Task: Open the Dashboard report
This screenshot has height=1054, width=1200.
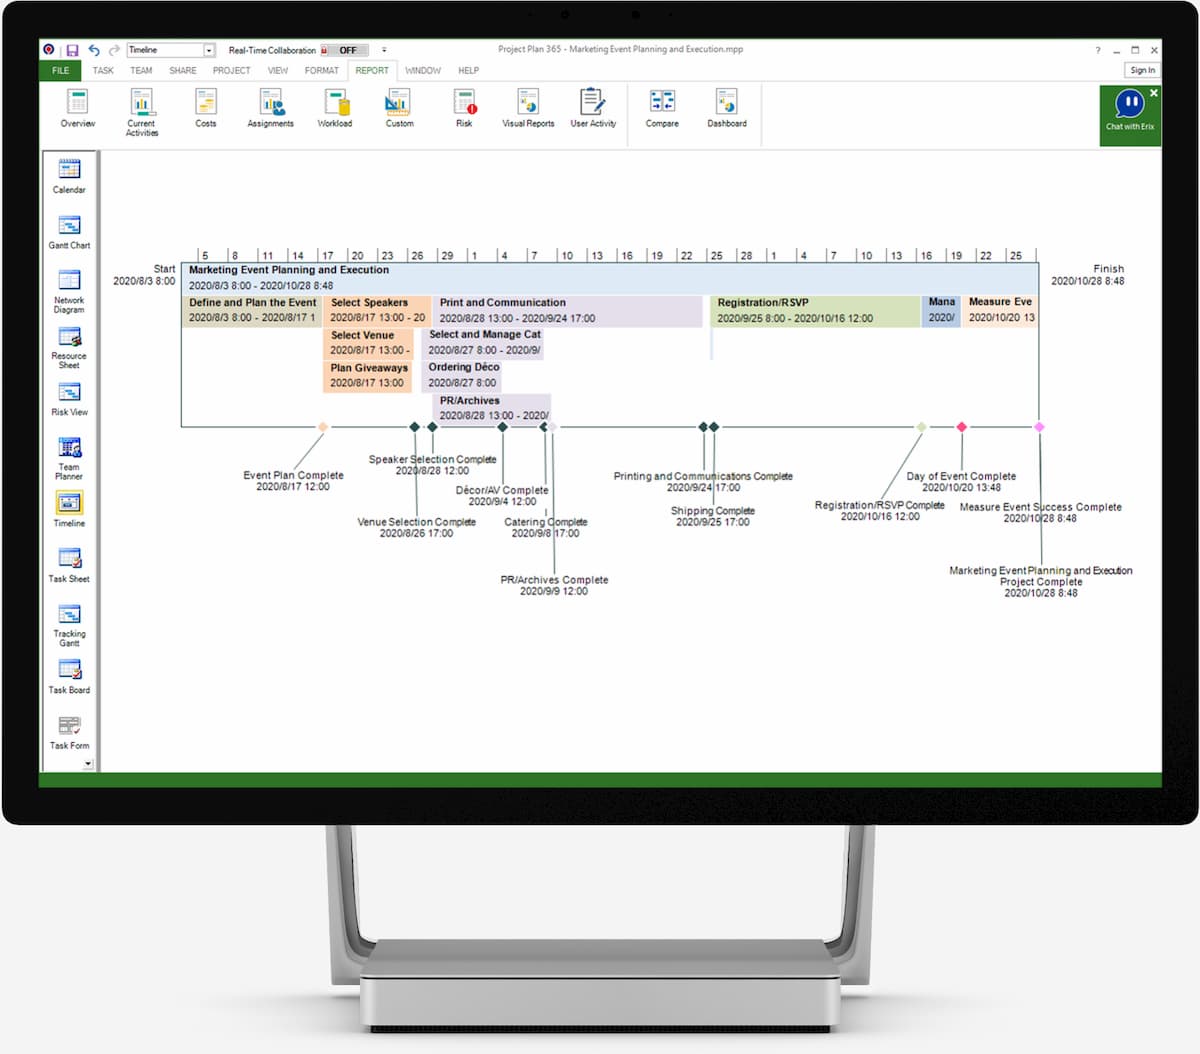Action: click(x=727, y=109)
